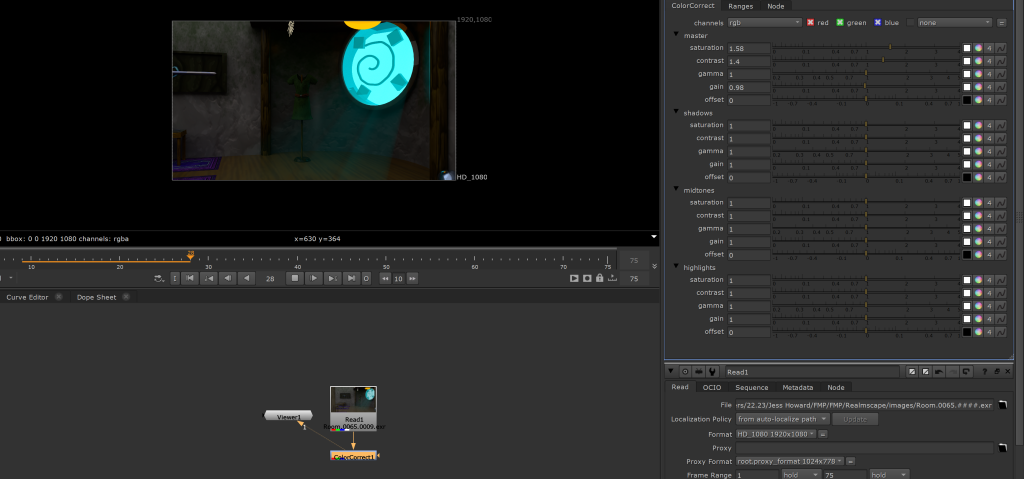Screen dimensions: 1024x479
Task: Float the Read1 properties panel
Action: [997, 372]
